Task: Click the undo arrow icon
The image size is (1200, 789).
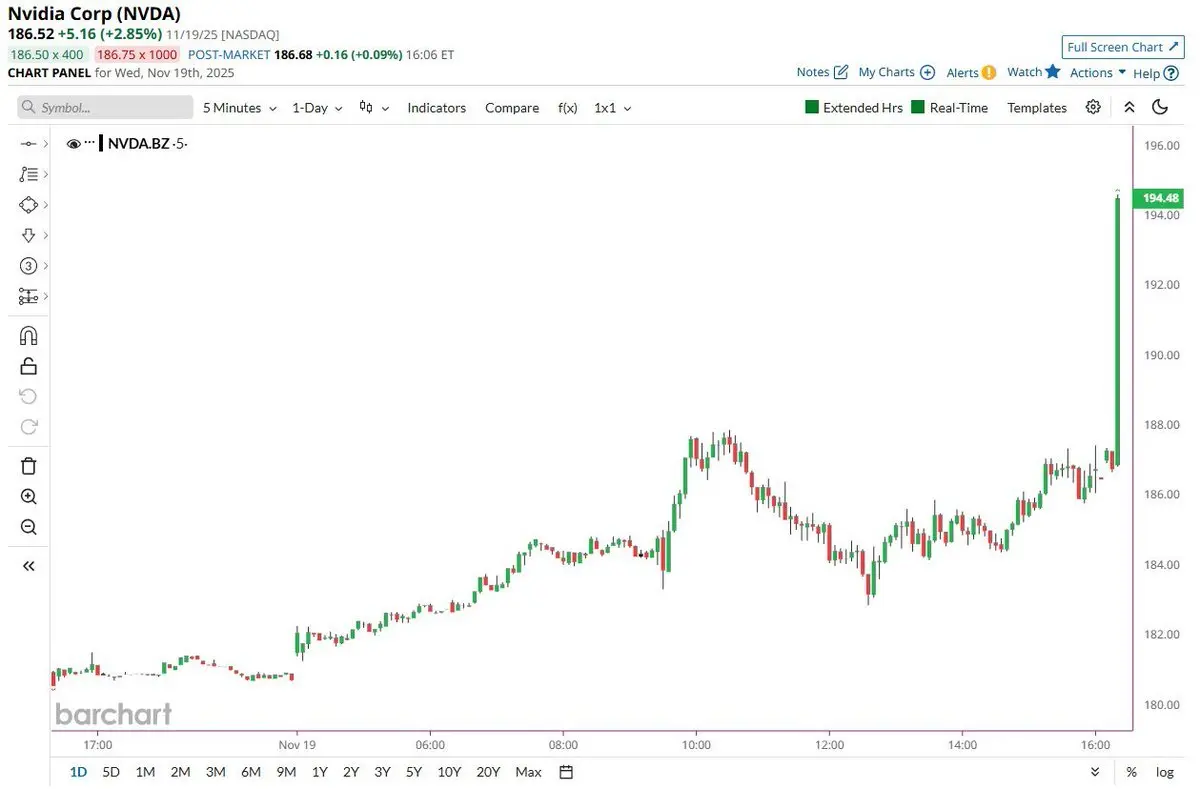Action: (x=28, y=396)
